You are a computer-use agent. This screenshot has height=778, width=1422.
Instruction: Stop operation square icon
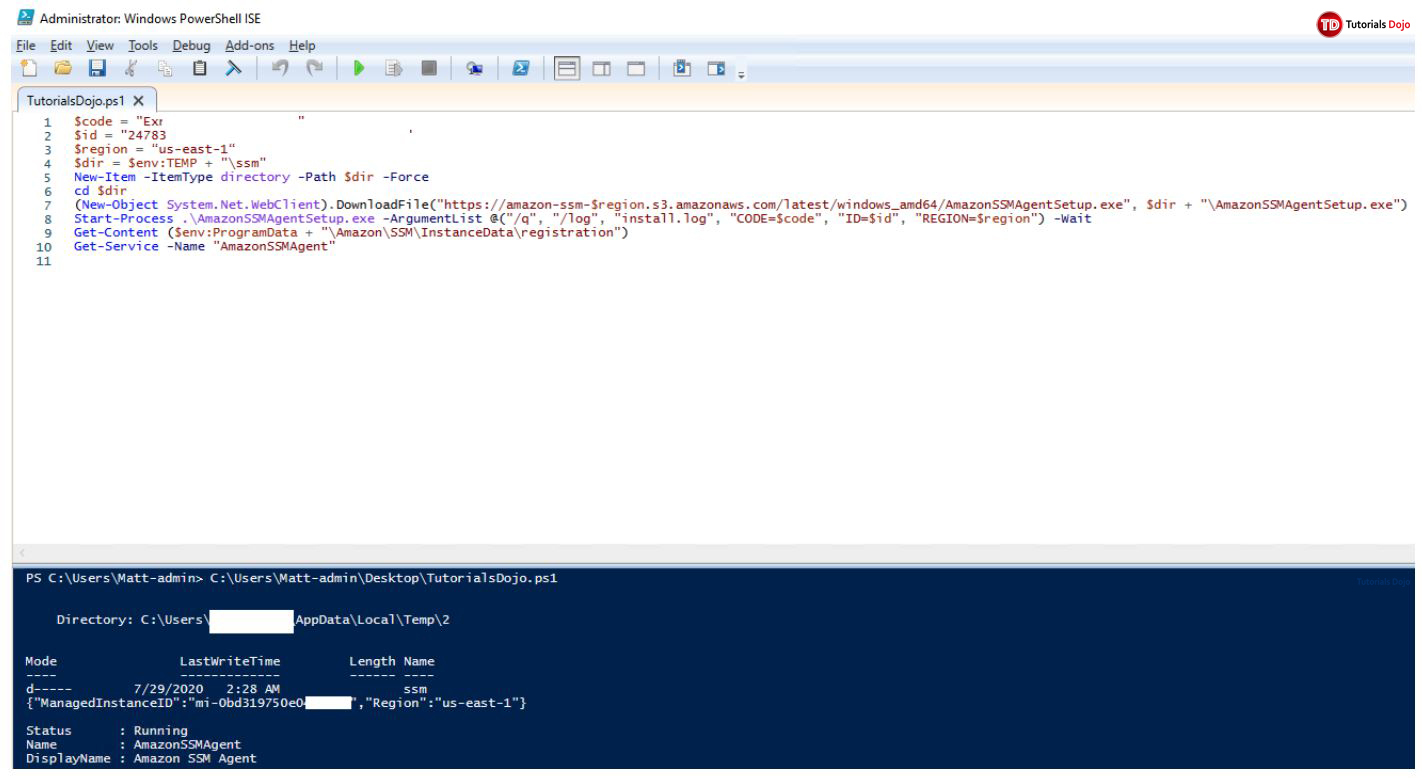[x=429, y=69]
